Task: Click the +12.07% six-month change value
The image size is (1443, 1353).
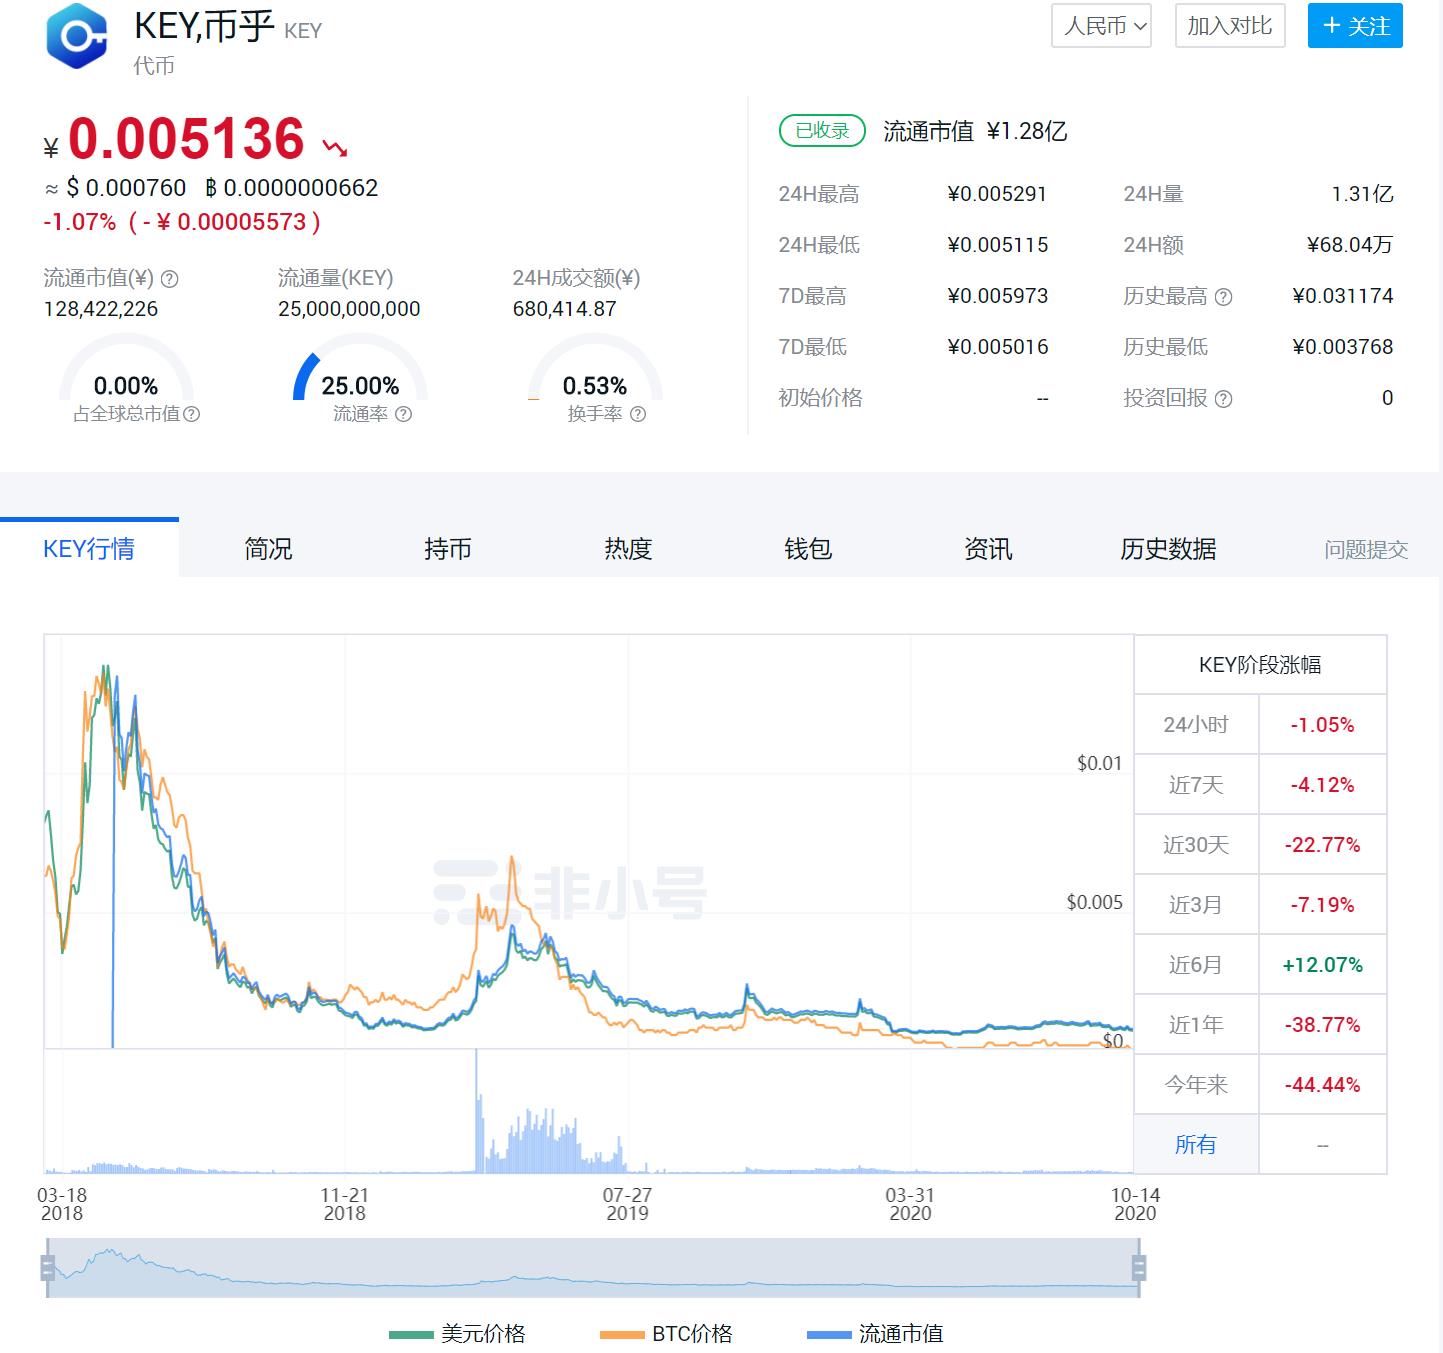Action: pyautogui.click(x=1322, y=964)
